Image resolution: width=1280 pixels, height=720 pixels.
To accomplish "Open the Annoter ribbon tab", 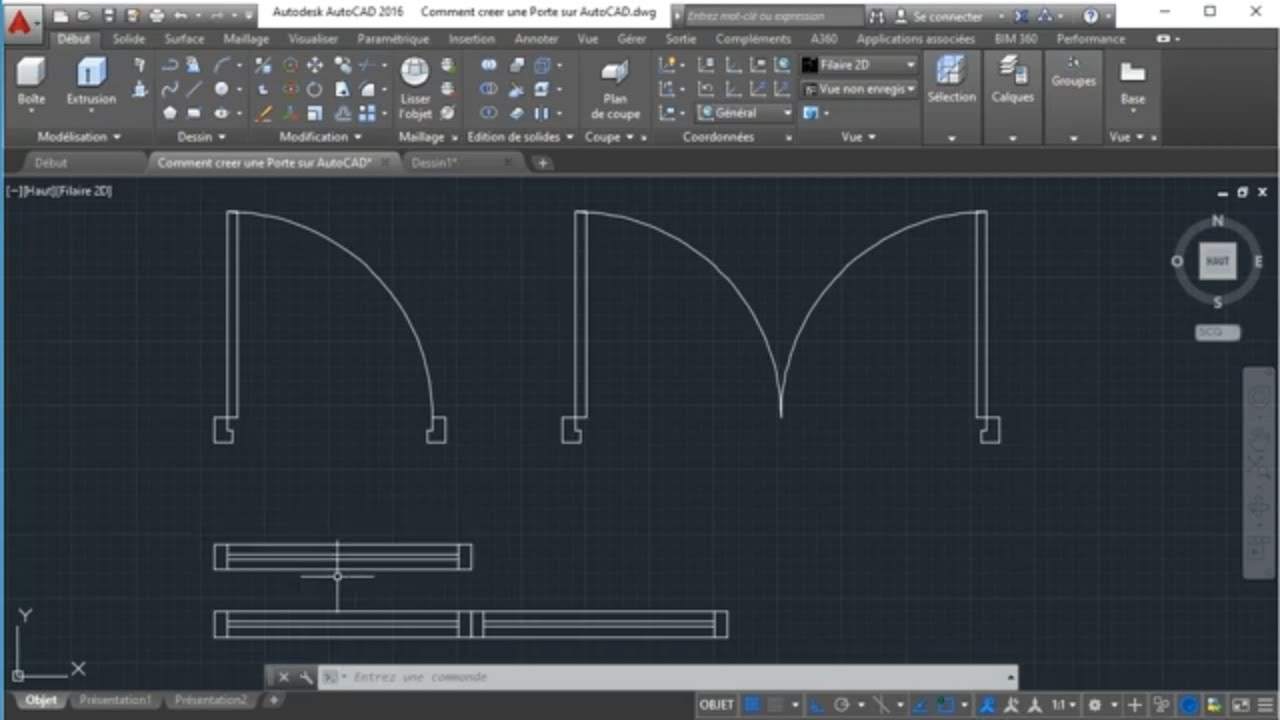I will click(536, 39).
